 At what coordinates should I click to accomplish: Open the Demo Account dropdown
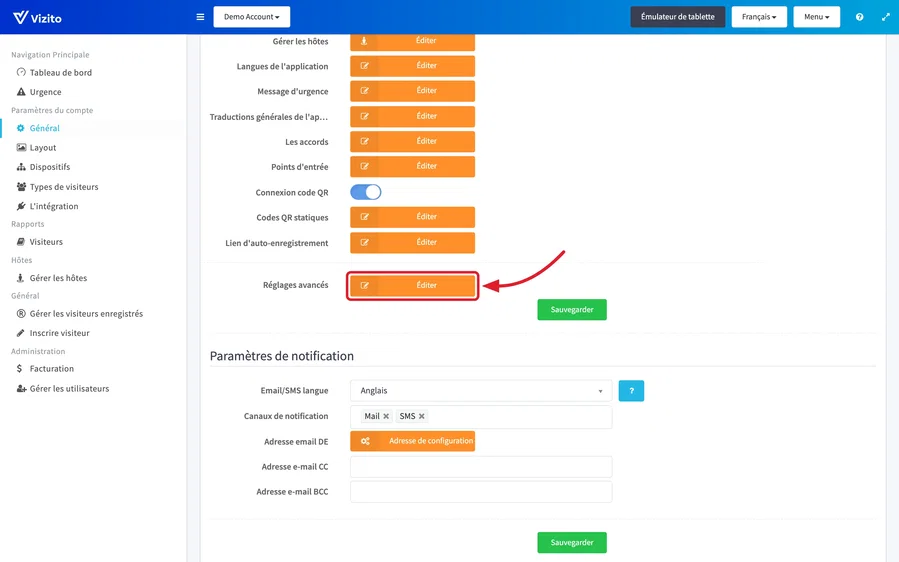pos(252,17)
